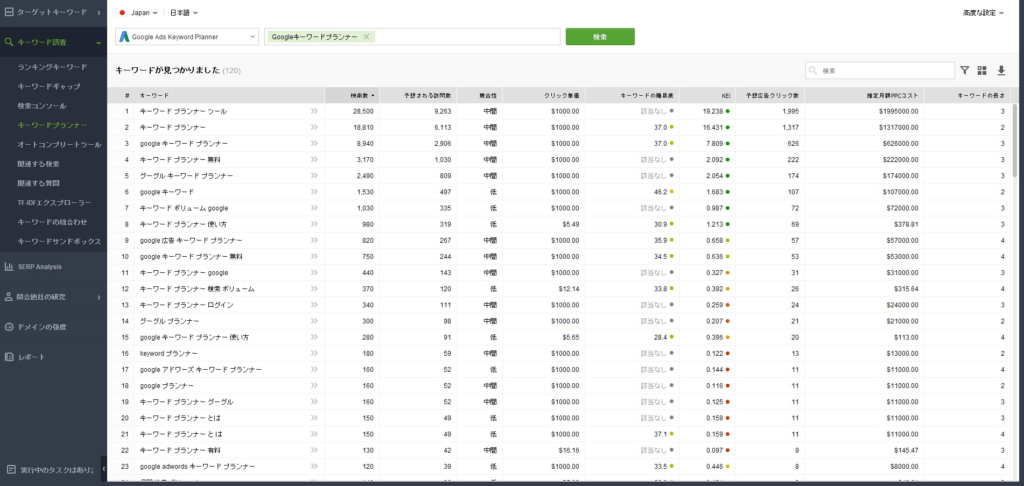1024x486 pixels.
Task: Sort by the 競合性 column header
Action: [480, 95]
